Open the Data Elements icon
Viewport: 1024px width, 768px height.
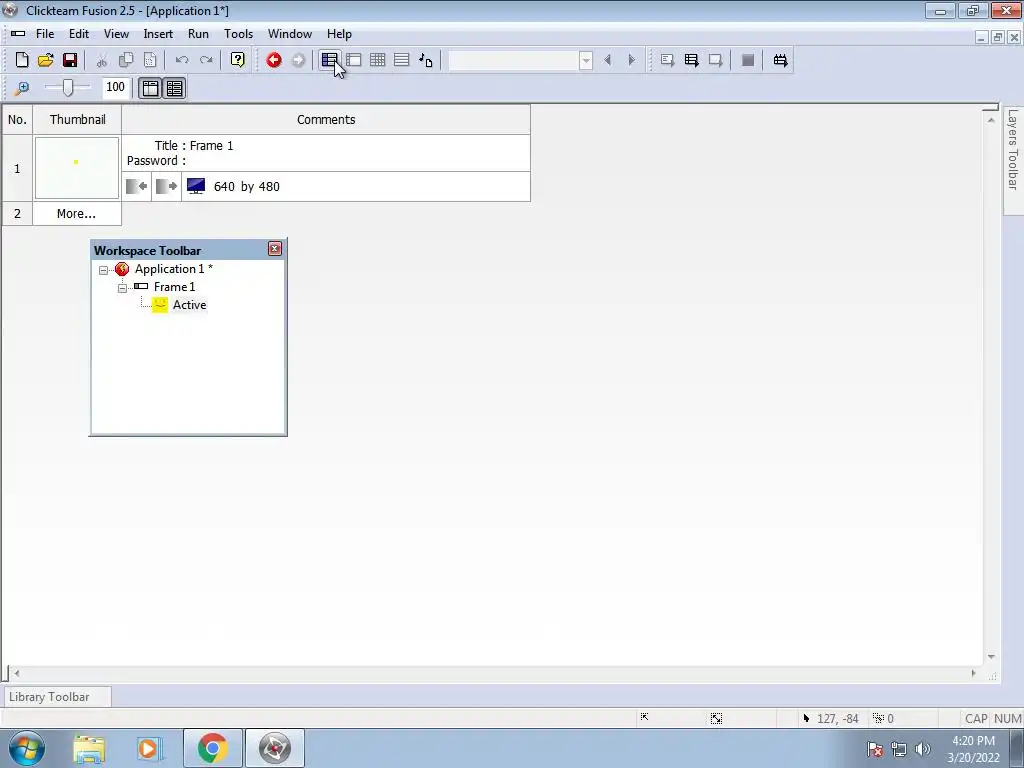(426, 60)
